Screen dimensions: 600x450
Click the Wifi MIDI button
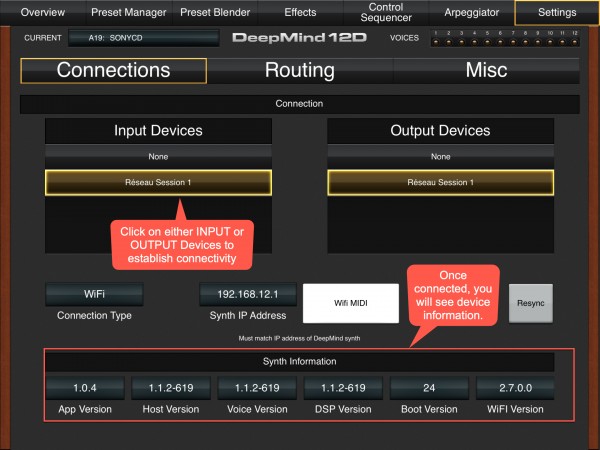coord(351,303)
